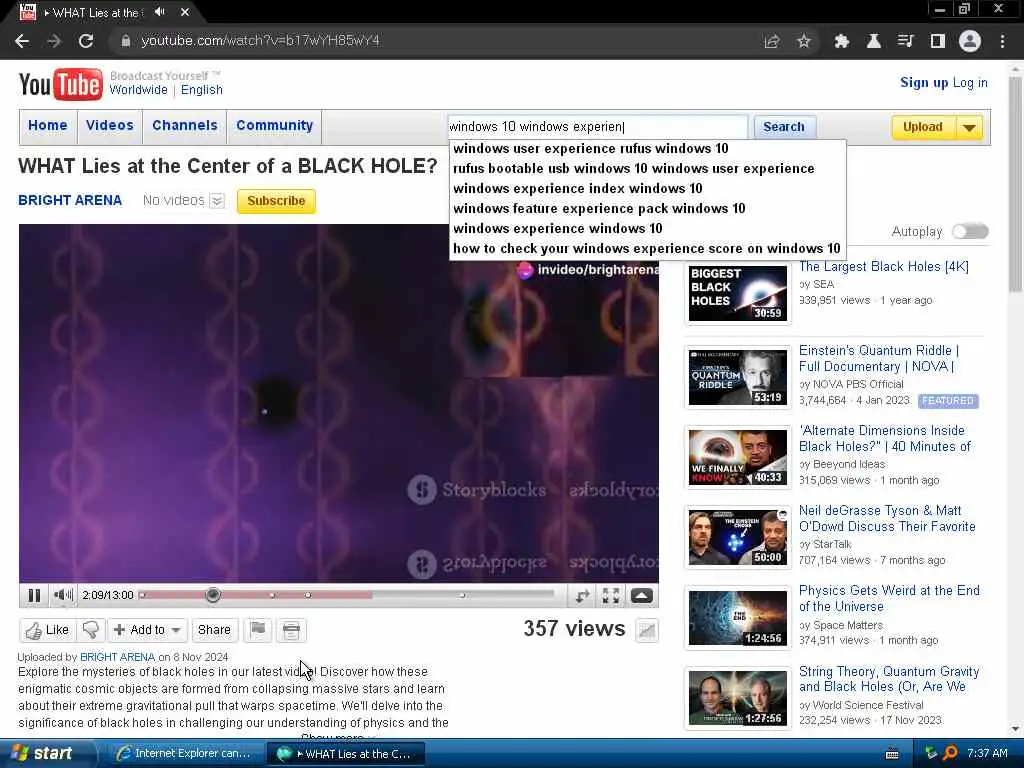
Task: Click the taskbar magnifier tray icon
Action: 951,753
